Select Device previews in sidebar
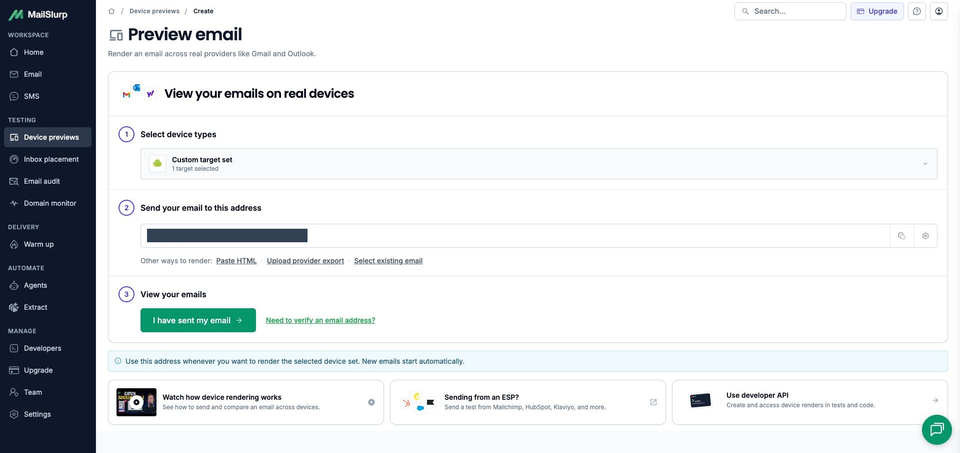The image size is (960, 453). click(48, 138)
